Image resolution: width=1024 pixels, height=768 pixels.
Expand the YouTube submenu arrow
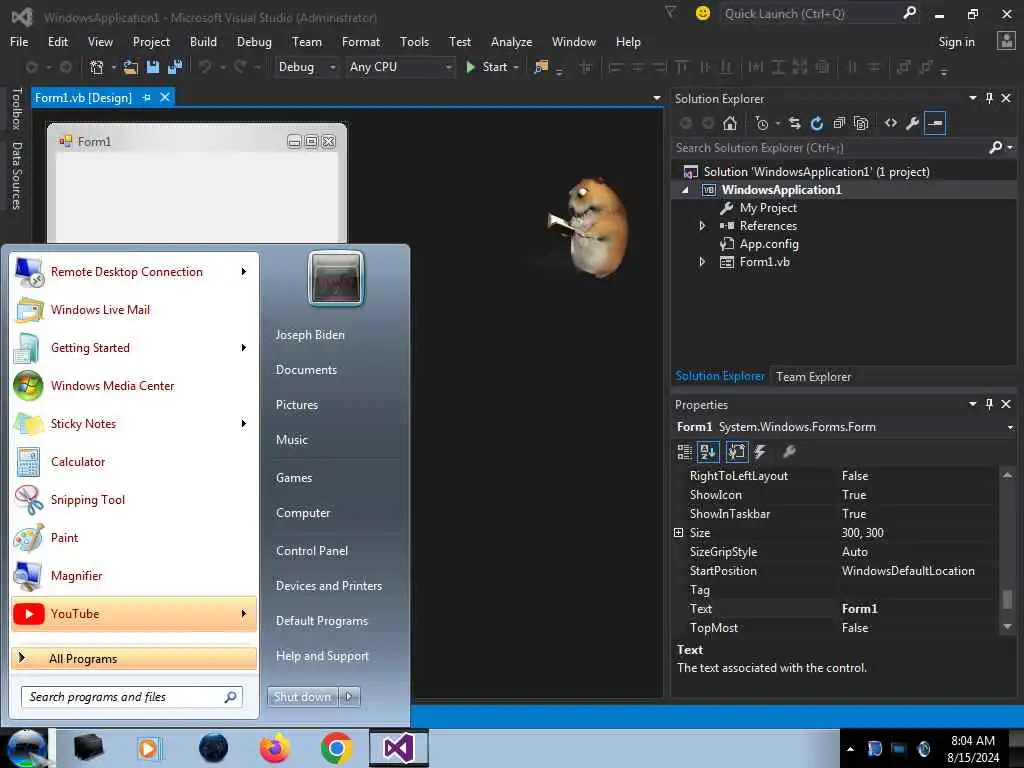coord(244,614)
